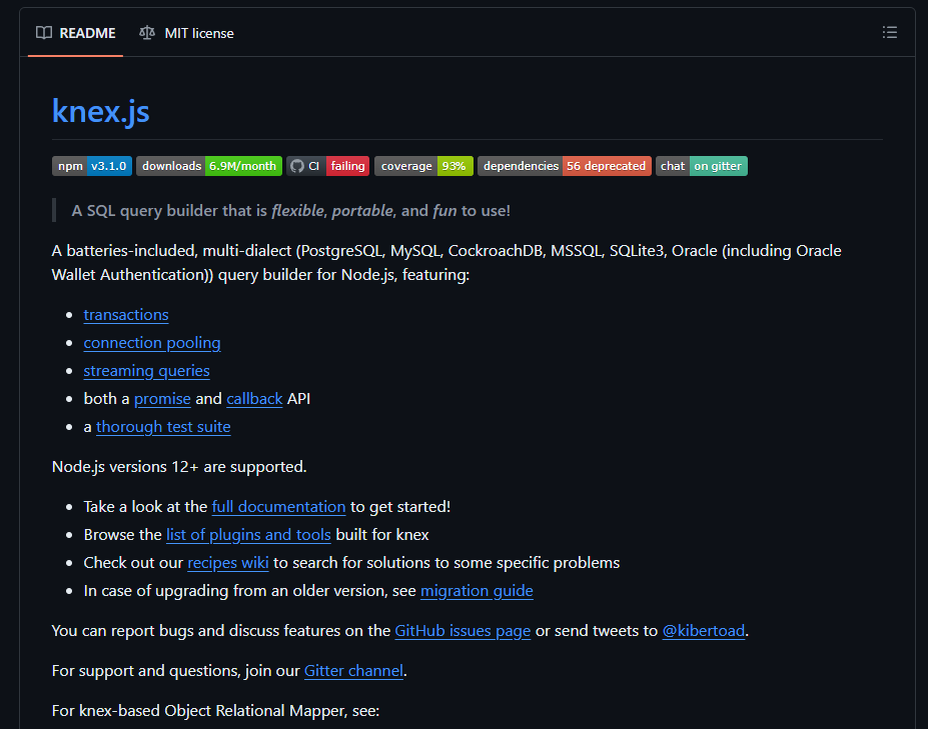Screen dimensions: 928x729
Task: Click the downloads 6.9M/month badge
Action: 209,166
